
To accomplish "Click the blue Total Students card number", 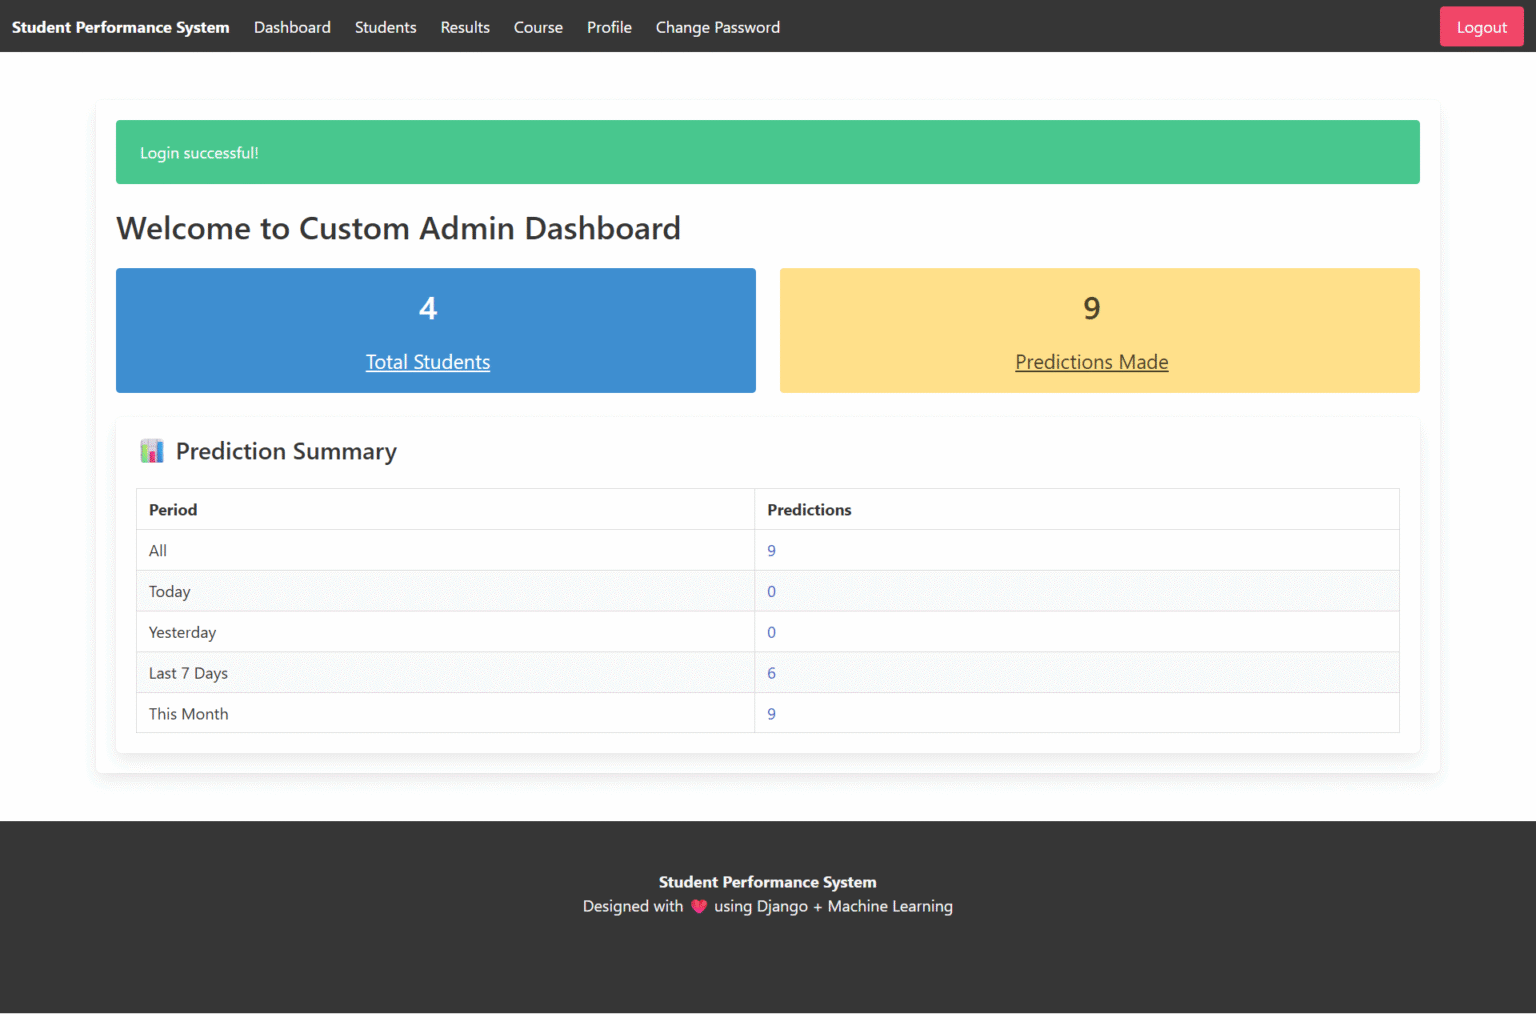I will click(428, 308).
